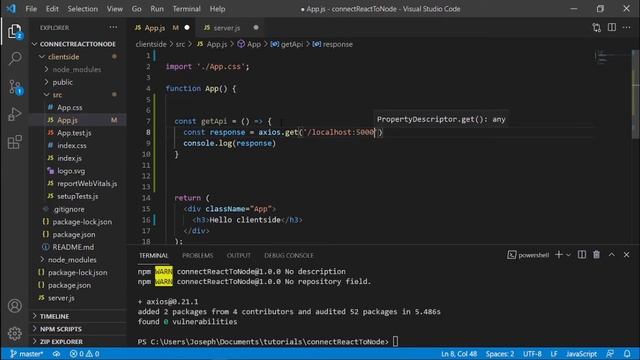Open errors and warnings count in status bar
This screenshot has height=360, width=640.
coord(84,354)
